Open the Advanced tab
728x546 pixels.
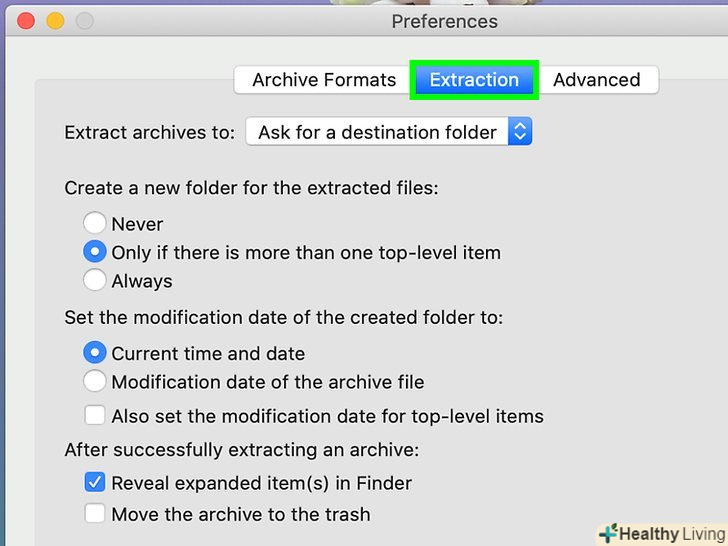tap(596, 80)
